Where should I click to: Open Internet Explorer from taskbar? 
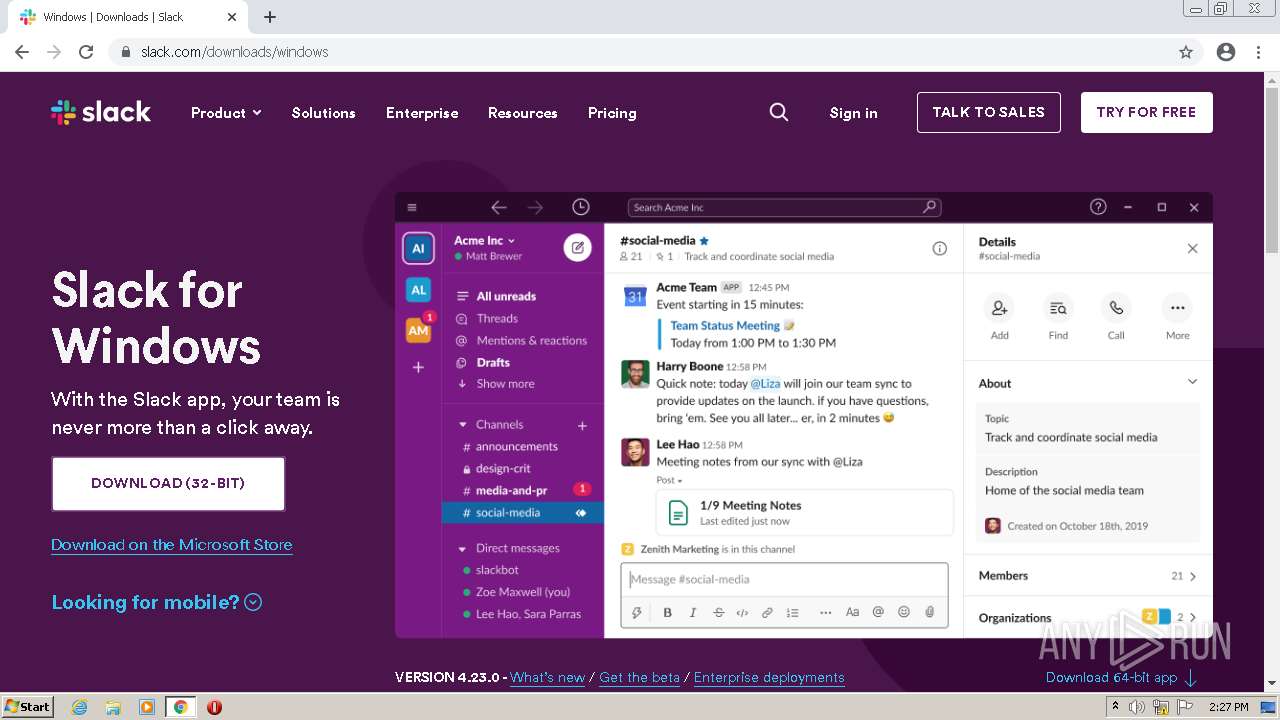tap(80, 707)
